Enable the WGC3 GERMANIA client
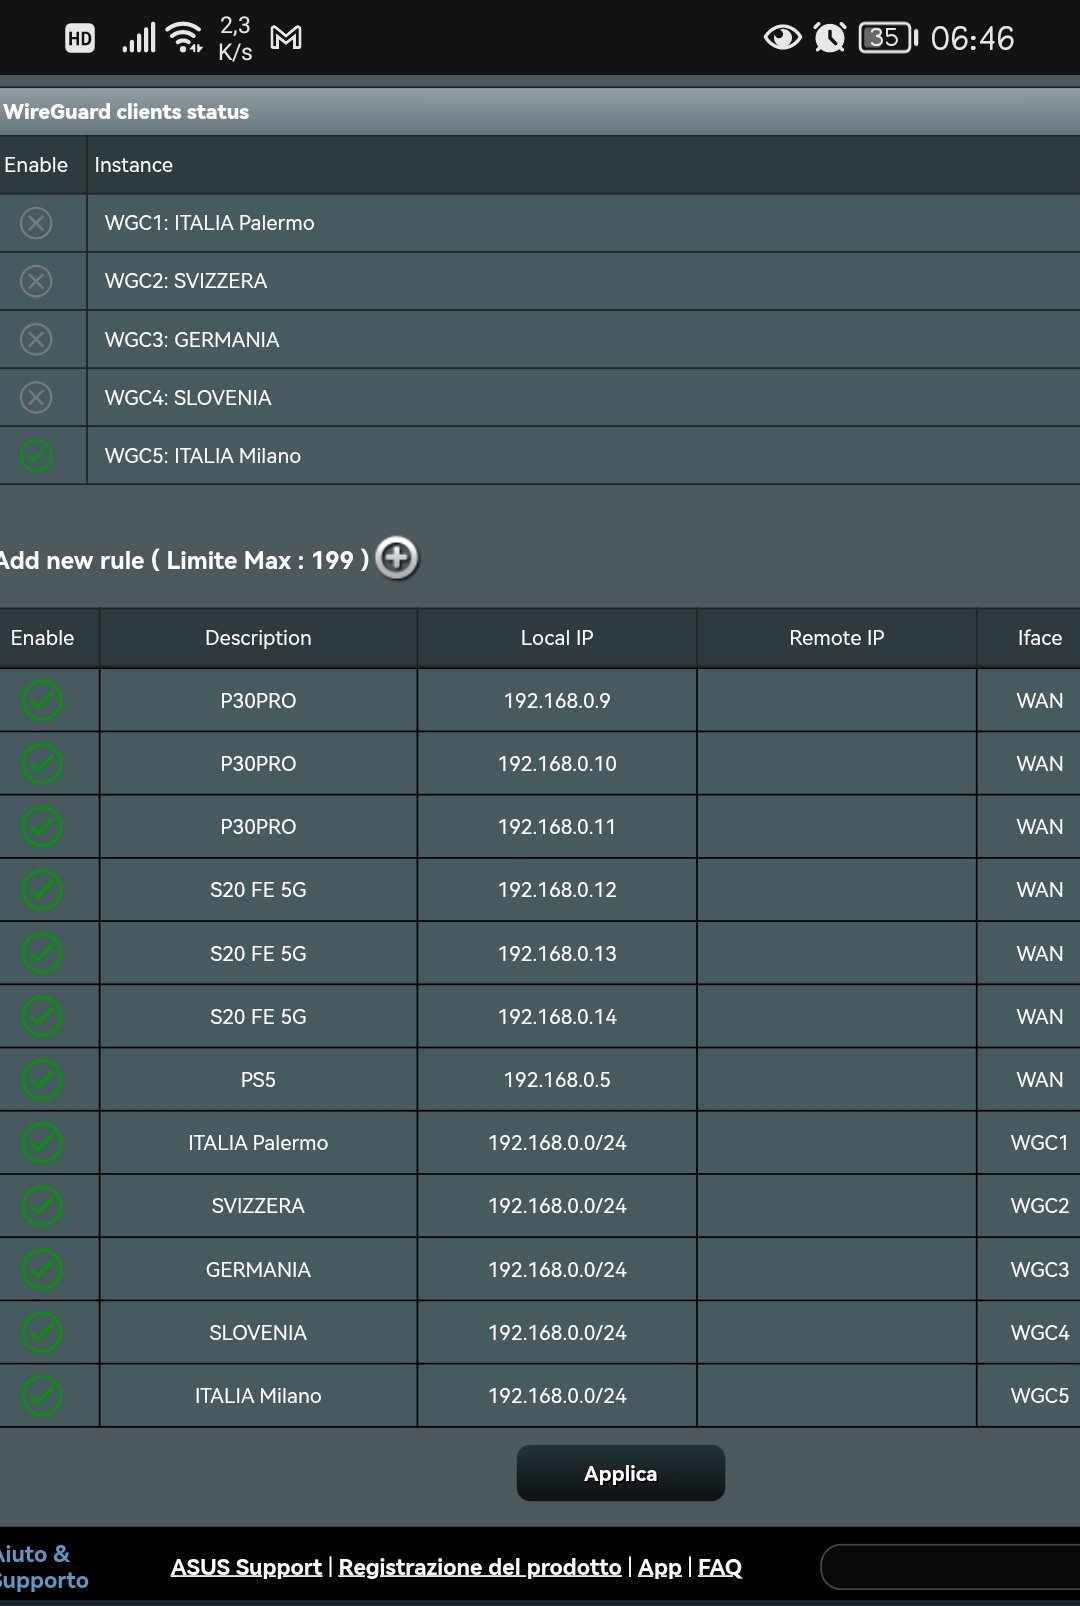 36,340
